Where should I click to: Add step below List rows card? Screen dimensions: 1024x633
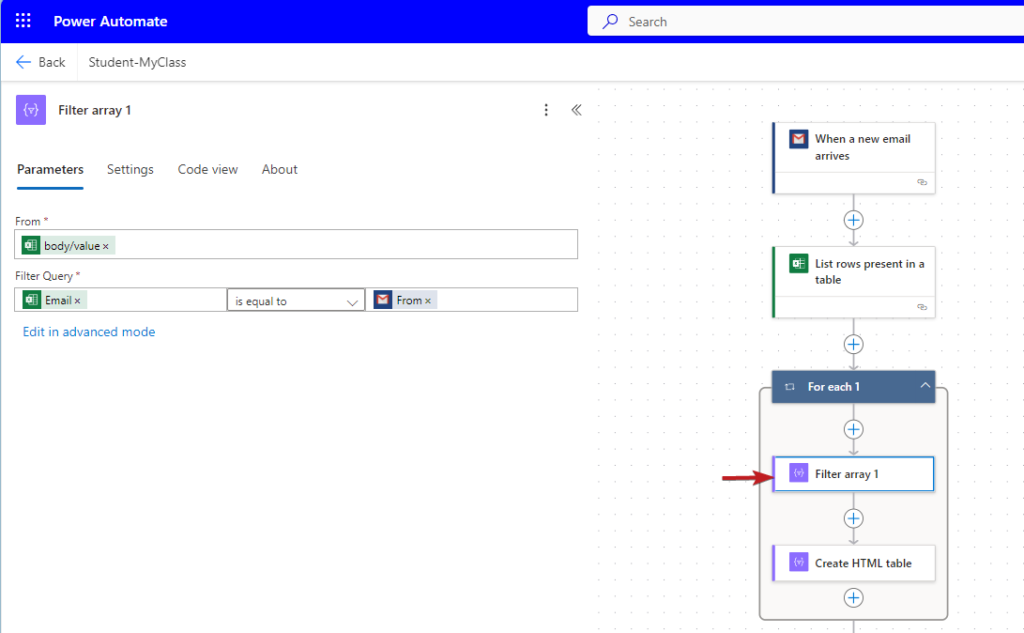coord(853,344)
